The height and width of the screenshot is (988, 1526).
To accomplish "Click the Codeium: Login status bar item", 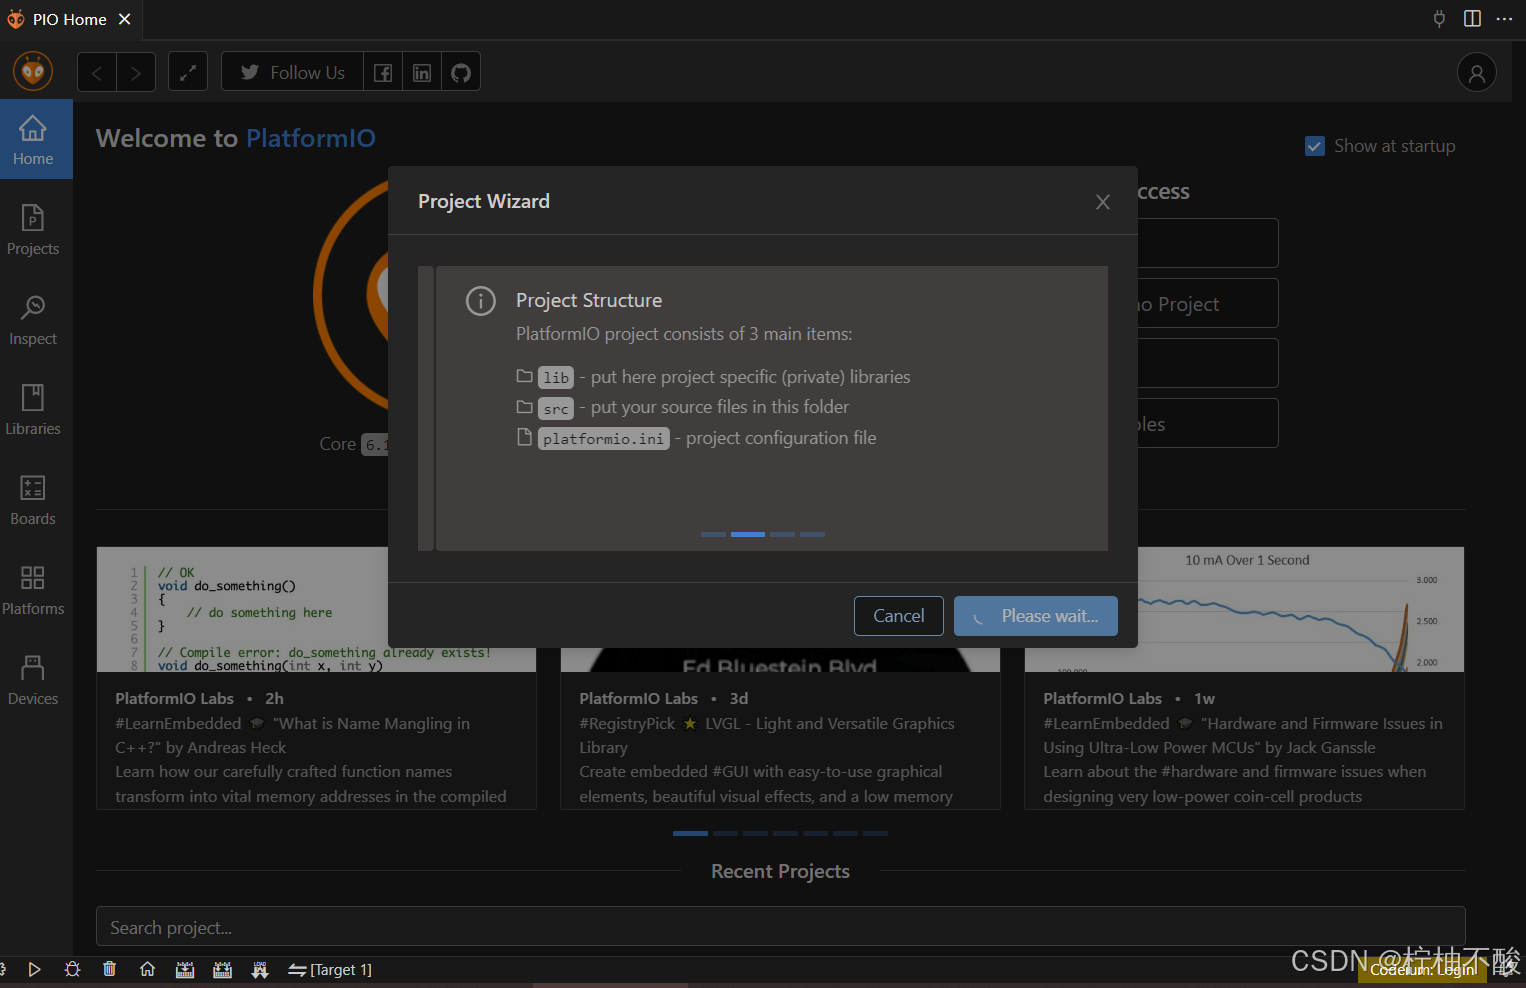I will [x=1422, y=969].
